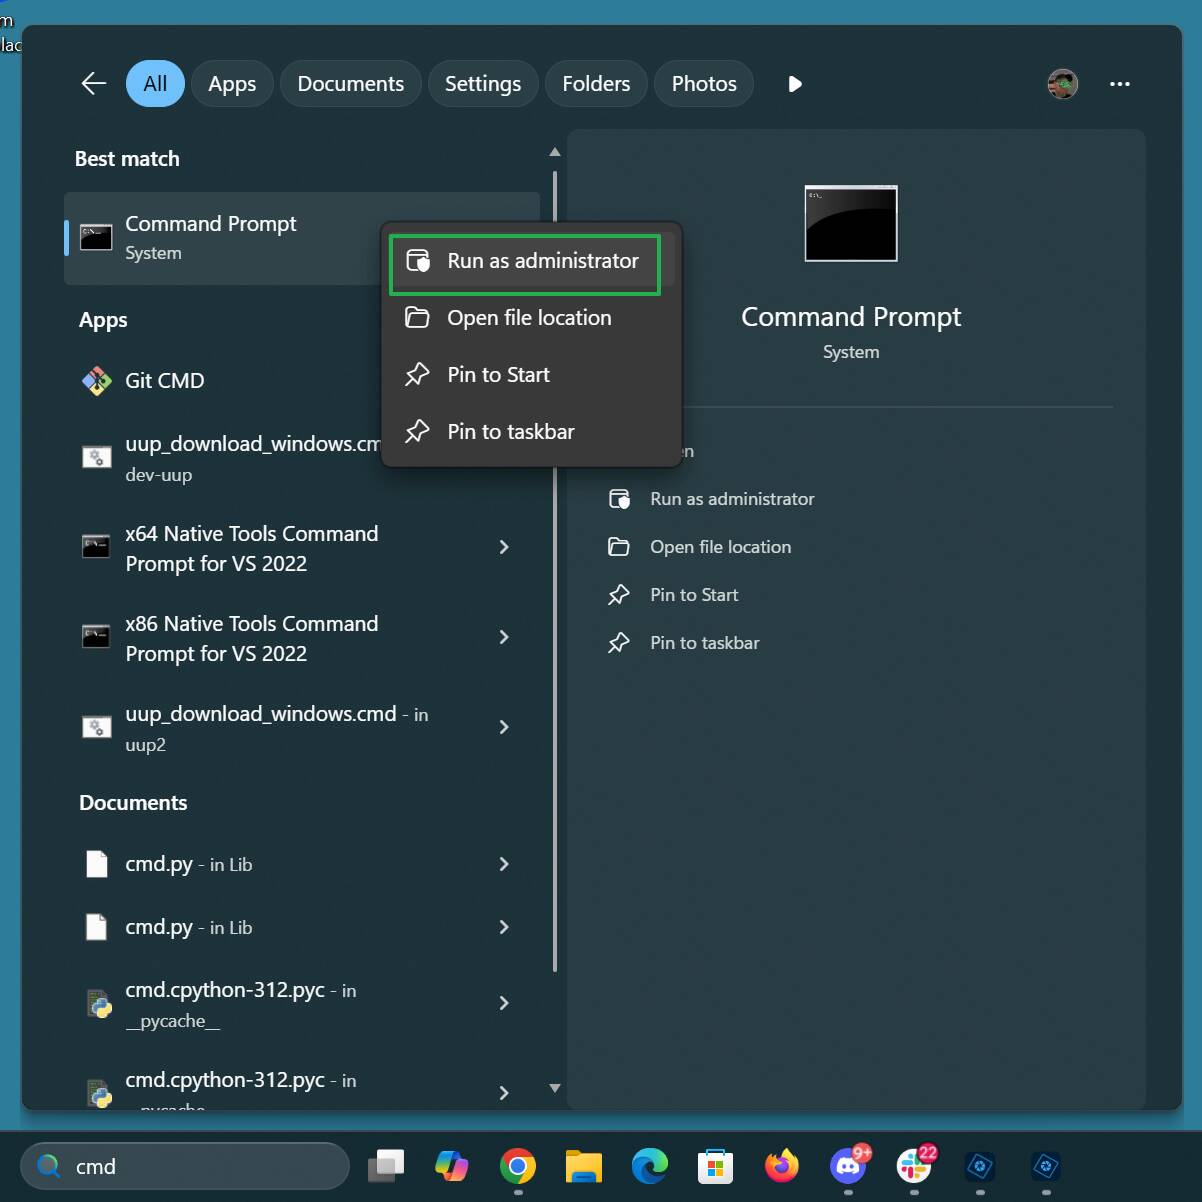
Task: Launch File Explorer from the taskbar
Action: pyautogui.click(x=583, y=1166)
